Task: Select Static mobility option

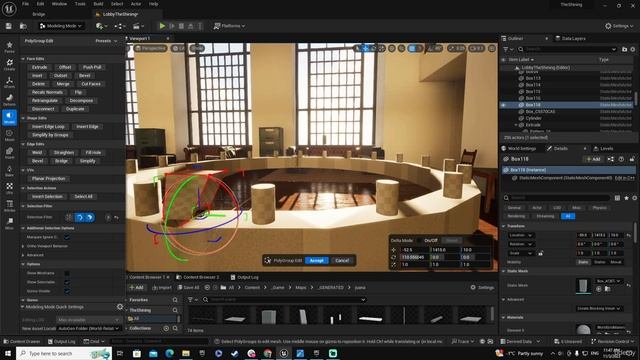Action: (583, 262)
